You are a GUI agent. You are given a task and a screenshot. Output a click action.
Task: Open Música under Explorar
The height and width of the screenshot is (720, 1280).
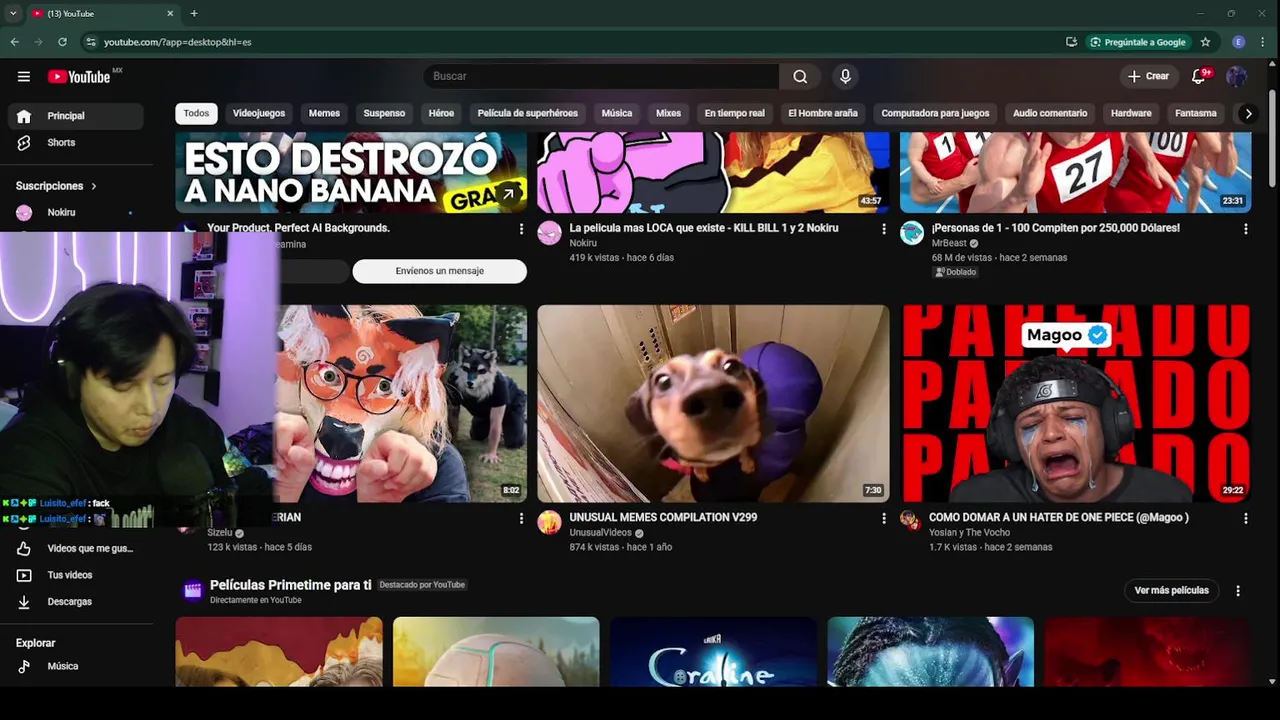coord(76,666)
